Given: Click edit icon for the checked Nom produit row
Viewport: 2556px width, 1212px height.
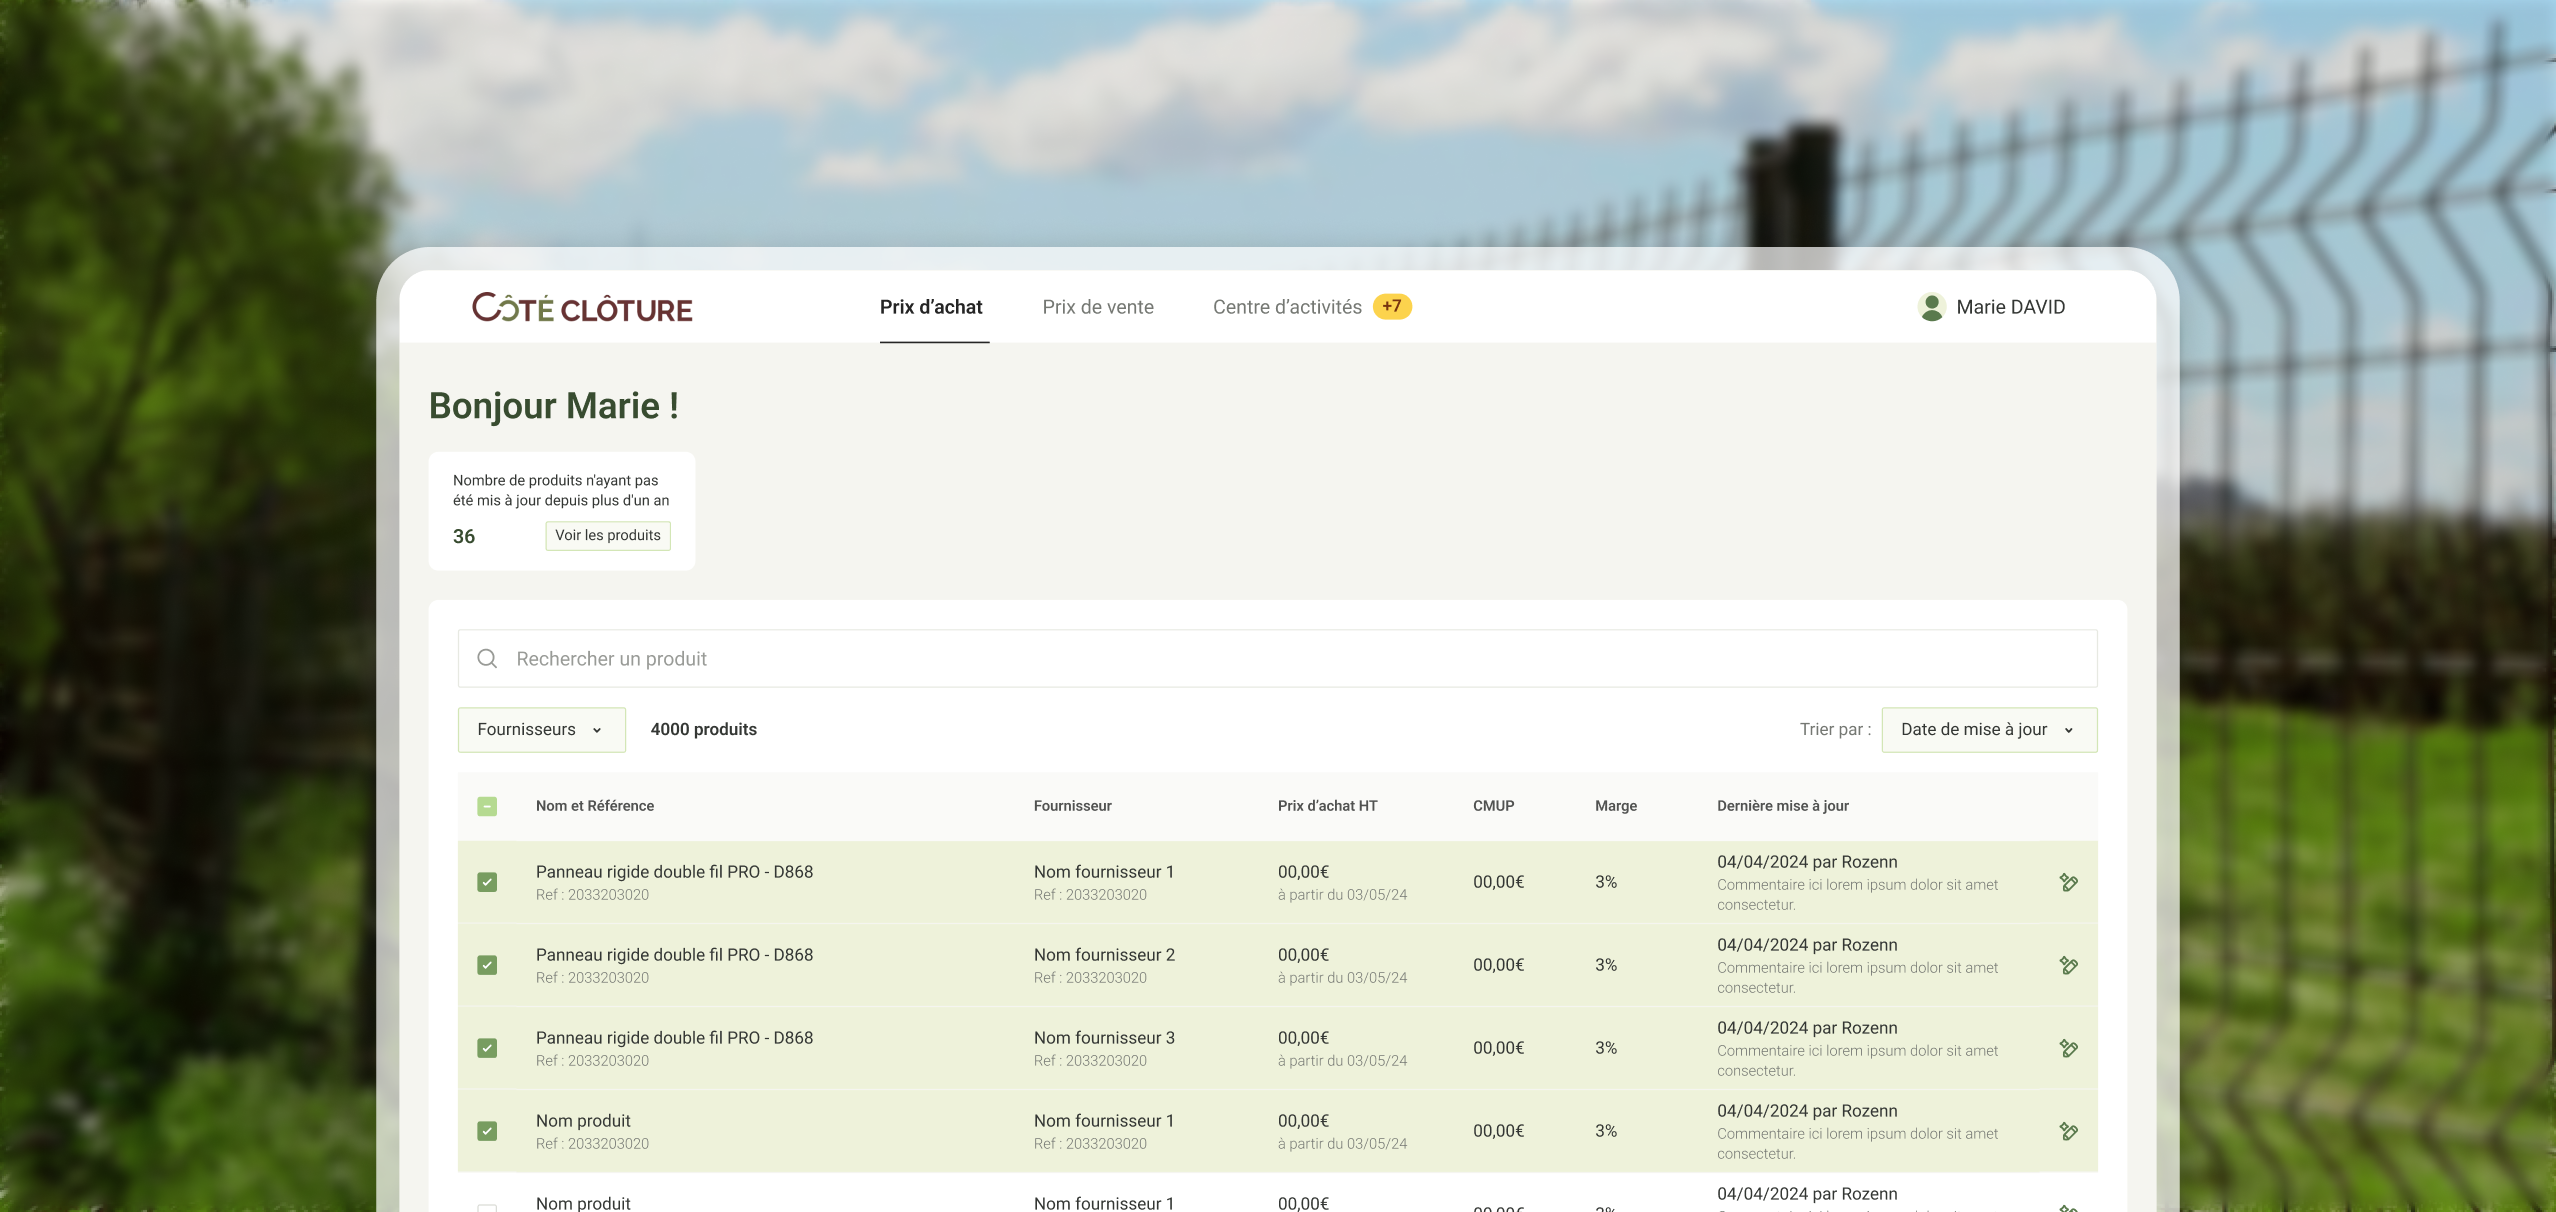Looking at the screenshot, I should pyautogui.click(x=2069, y=1131).
